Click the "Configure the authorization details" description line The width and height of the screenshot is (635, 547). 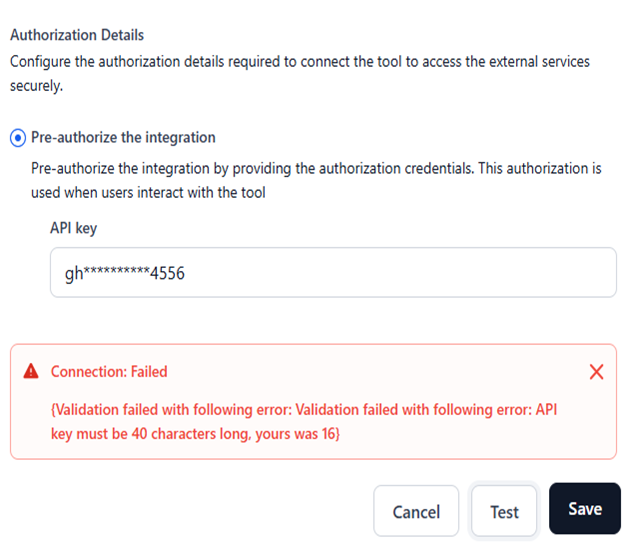(x=299, y=62)
